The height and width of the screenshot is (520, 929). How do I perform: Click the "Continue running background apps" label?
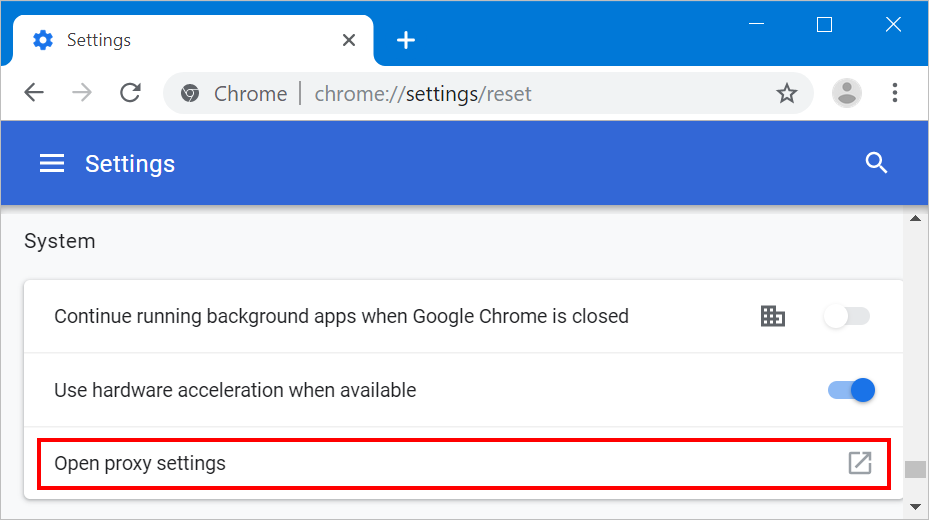click(x=341, y=316)
